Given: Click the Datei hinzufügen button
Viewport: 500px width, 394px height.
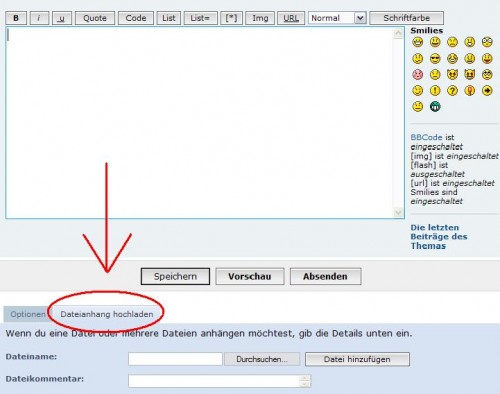Looking at the screenshot, I should point(357,359).
